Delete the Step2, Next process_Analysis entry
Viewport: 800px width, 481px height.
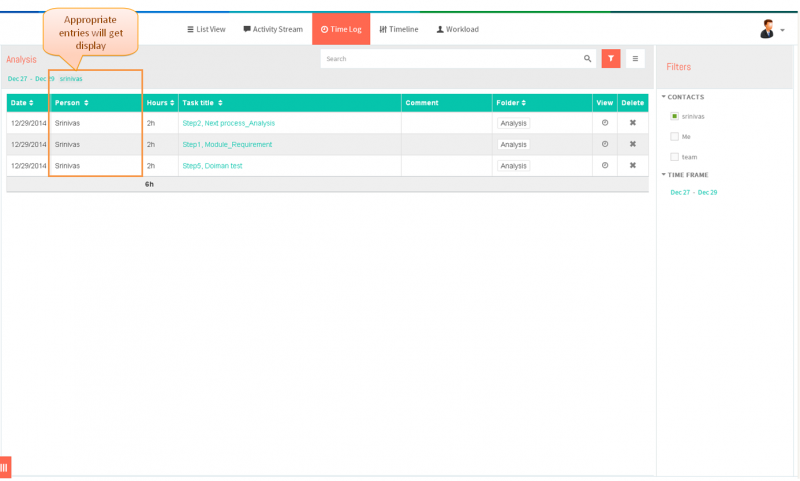[633, 123]
